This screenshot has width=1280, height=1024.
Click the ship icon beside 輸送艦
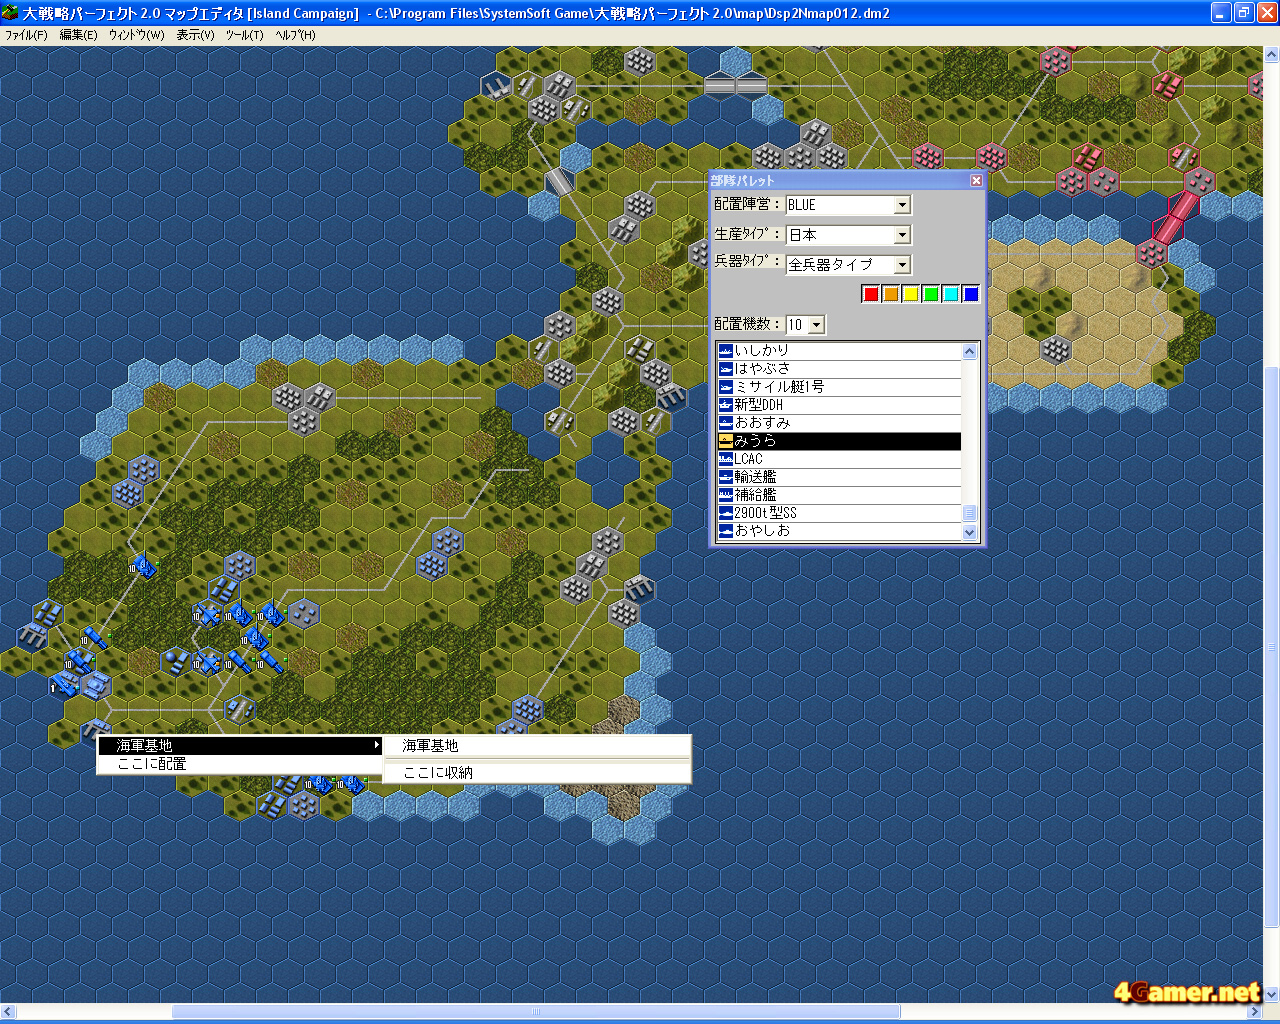pos(726,477)
